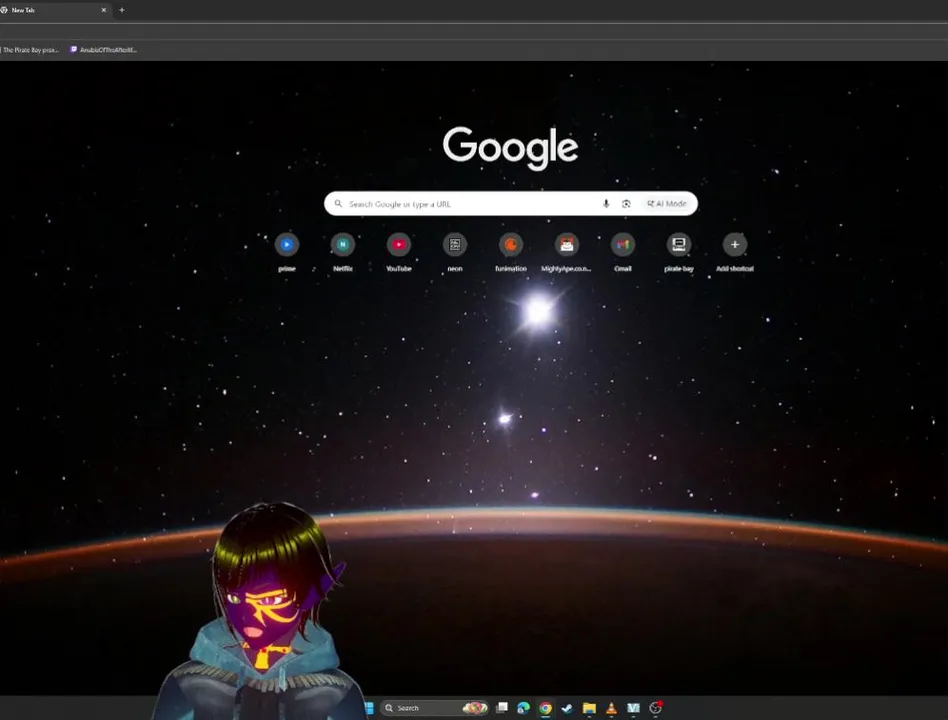Open the pirate bay shortcut
948x720 pixels.
[679, 245]
